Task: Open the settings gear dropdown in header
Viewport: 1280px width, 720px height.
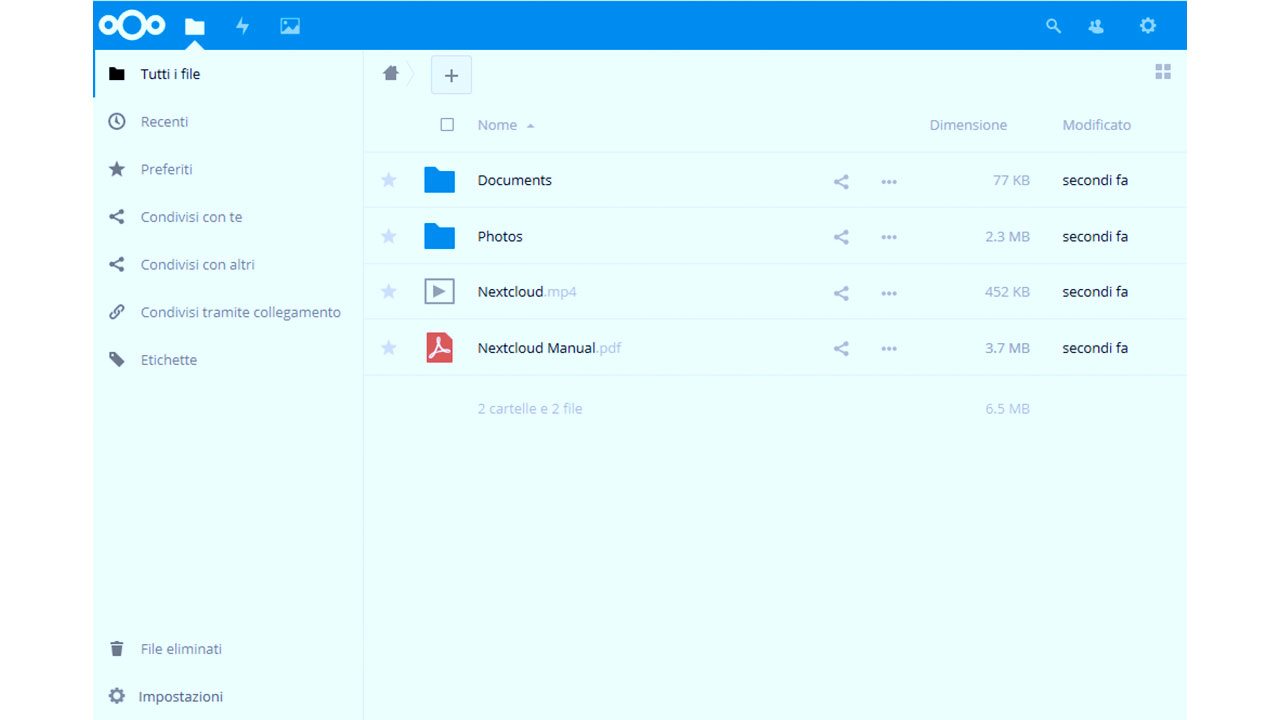Action: tap(1147, 26)
